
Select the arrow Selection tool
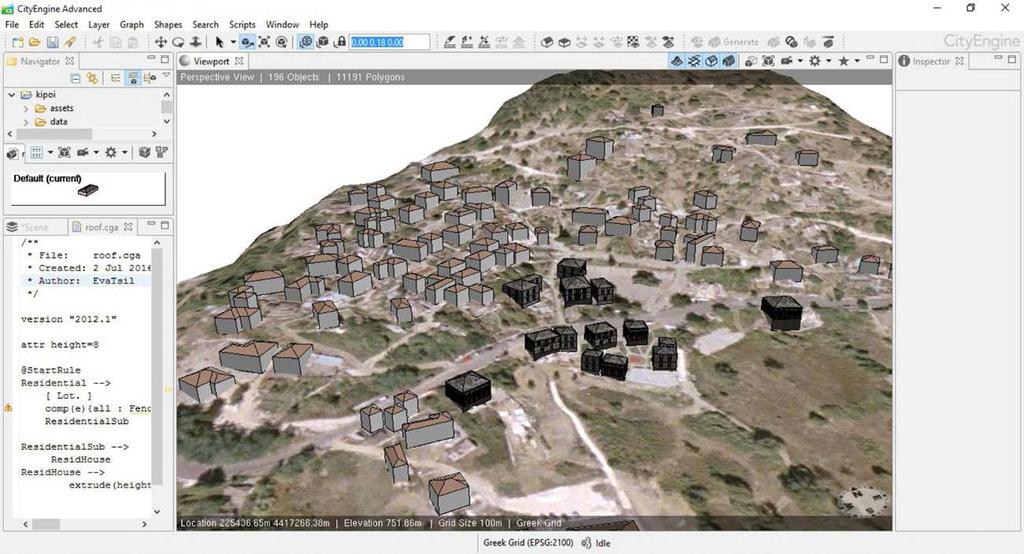(219, 42)
